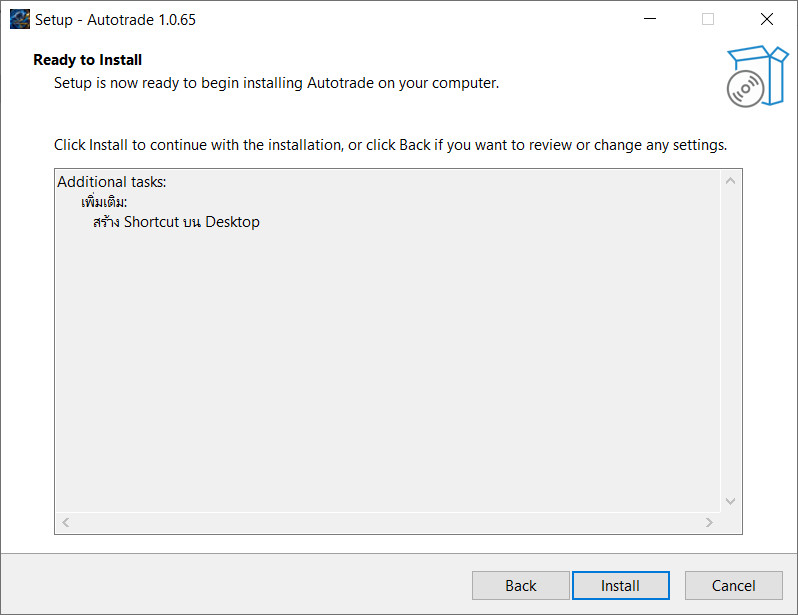Viewport: 798px width, 615px height.
Task: Click the 'Setup is now ready to begin' text
Action: pos(276,83)
